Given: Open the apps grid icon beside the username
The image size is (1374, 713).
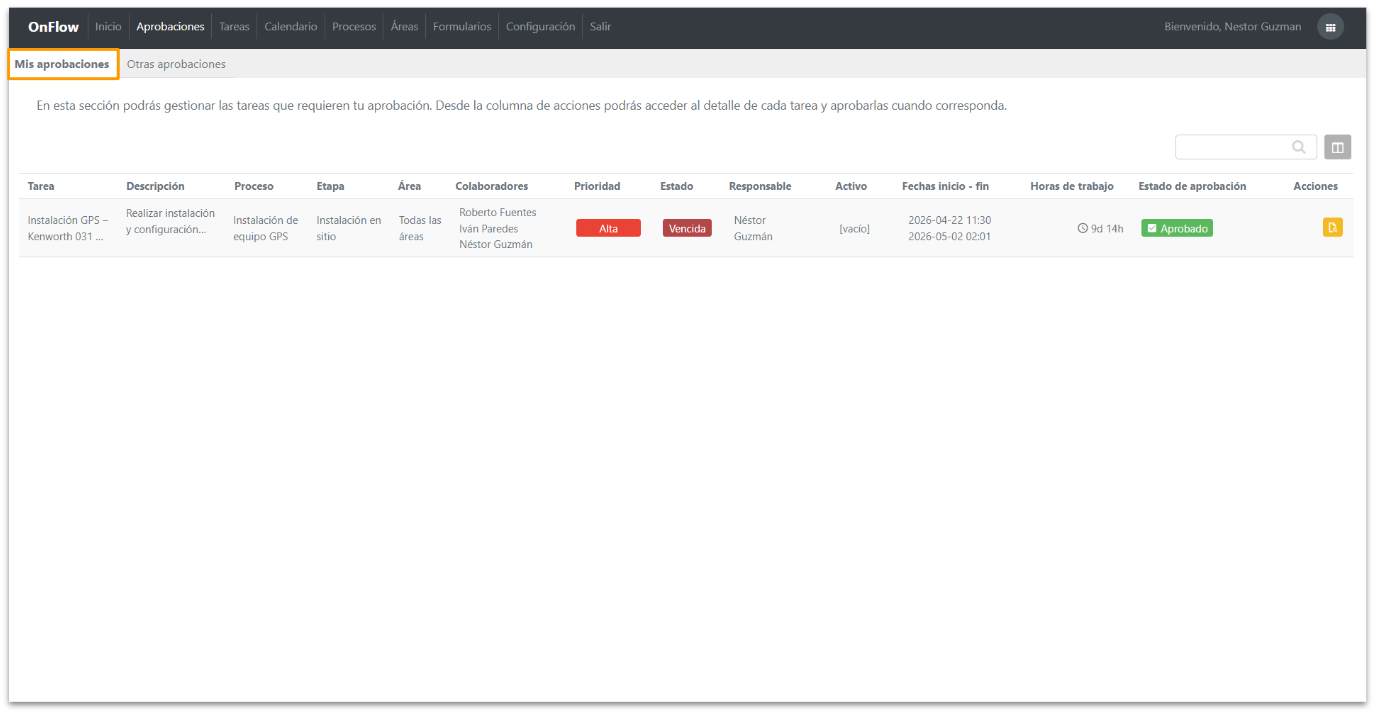Looking at the screenshot, I should [x=1330, y=27].
